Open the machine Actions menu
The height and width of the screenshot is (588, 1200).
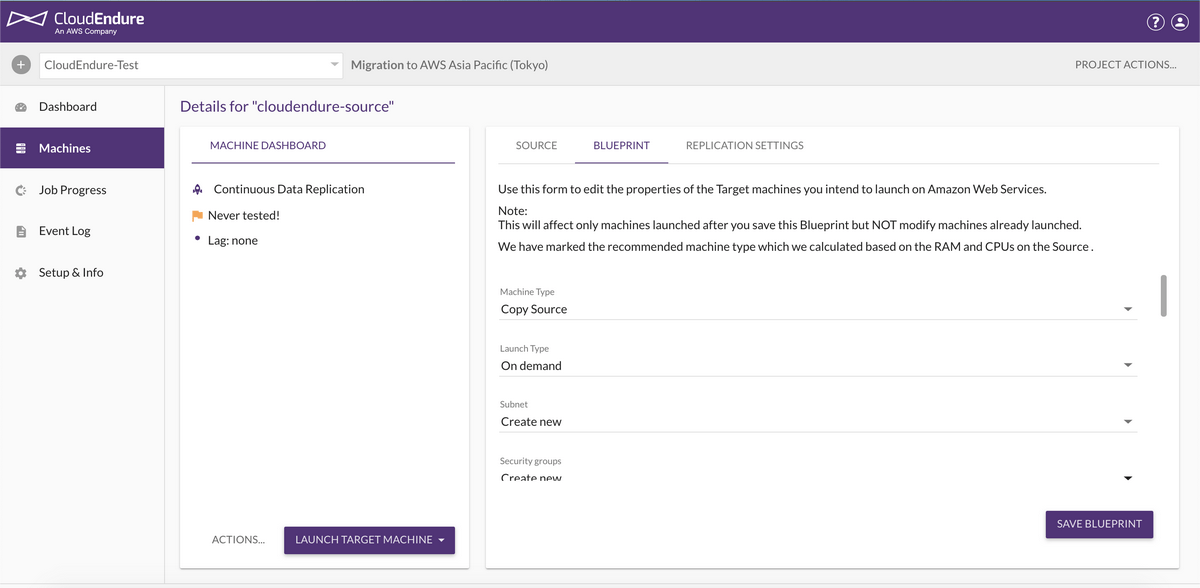click(x=238, y=540)
